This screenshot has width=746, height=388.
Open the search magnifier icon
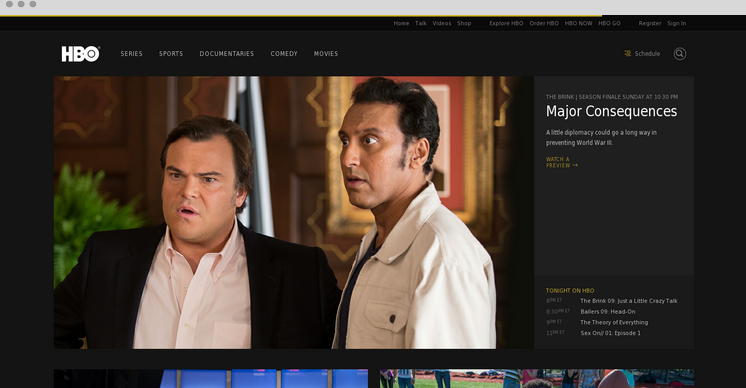[x=679, y=54]
